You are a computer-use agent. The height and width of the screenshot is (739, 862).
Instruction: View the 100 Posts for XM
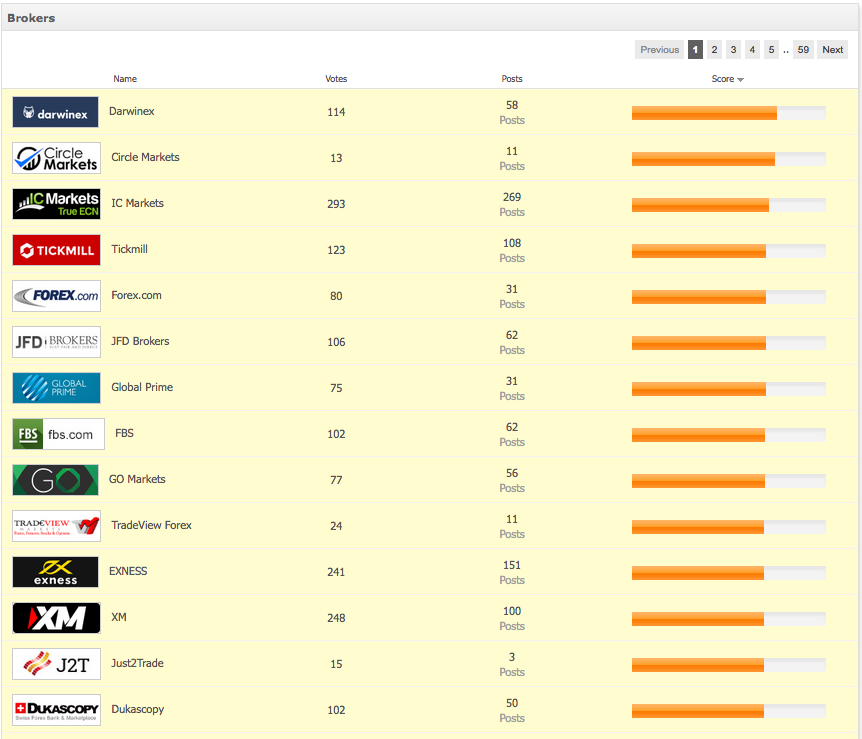[512, 618]
